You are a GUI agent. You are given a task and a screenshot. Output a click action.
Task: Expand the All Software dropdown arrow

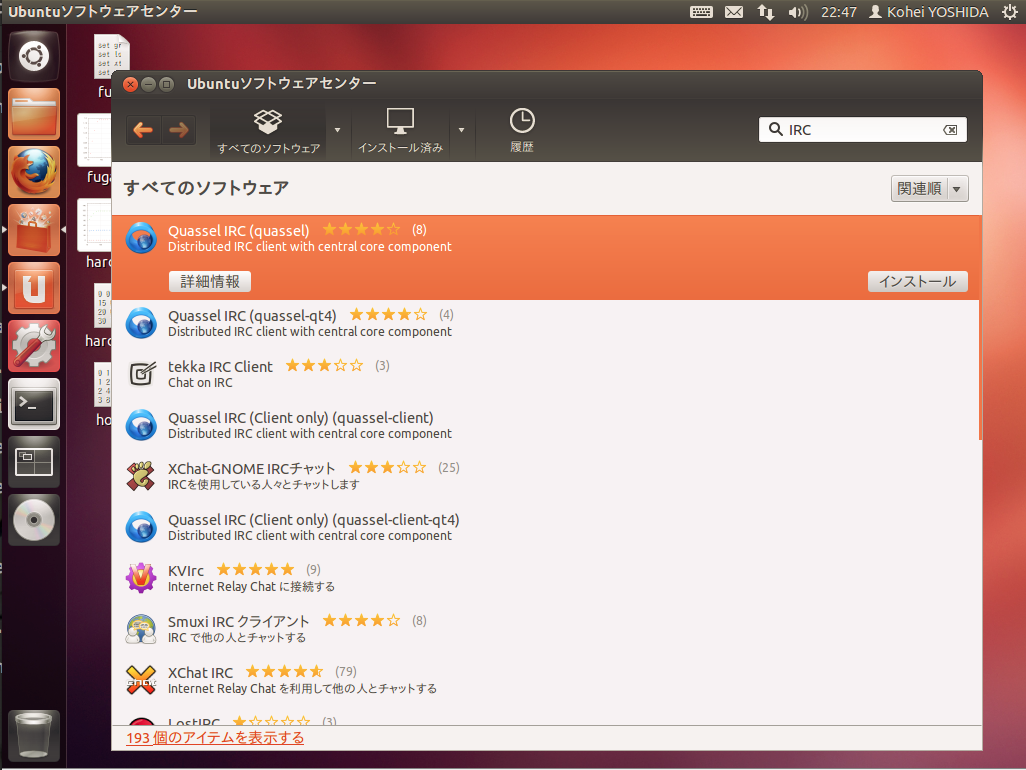[x=337, y=130]
